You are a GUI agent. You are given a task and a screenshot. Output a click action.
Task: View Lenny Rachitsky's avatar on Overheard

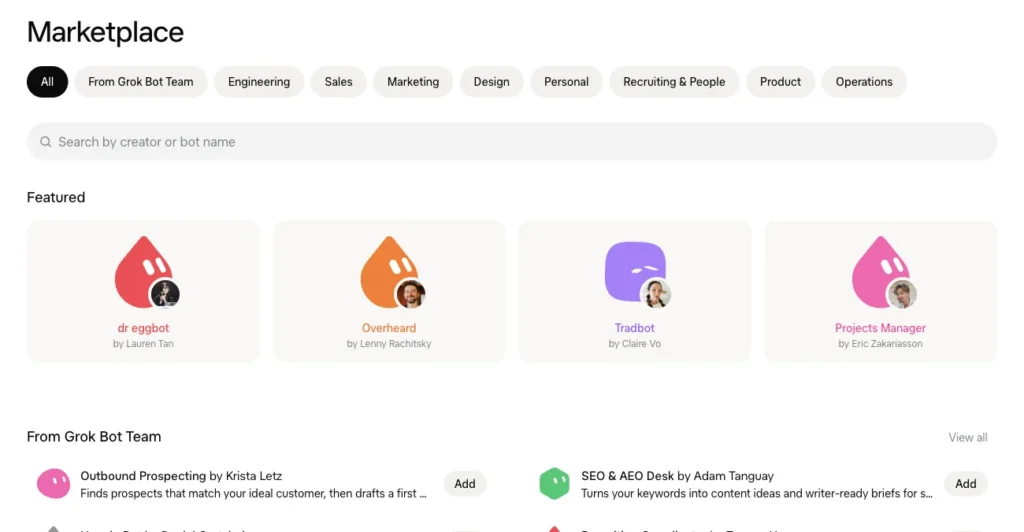coord(411,294)
